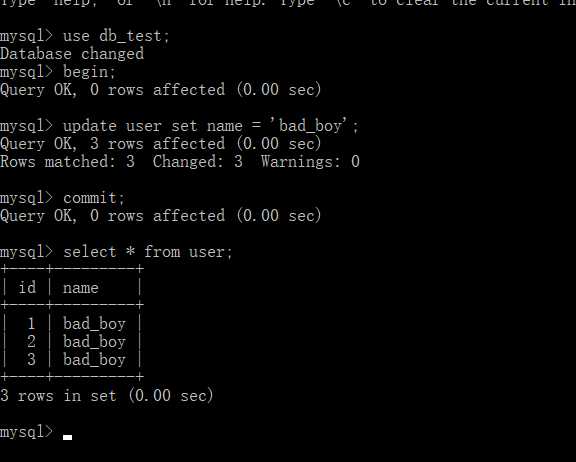Image resolution: width=576 pixels, height=462 pixels.
Task: Click bad_boy in row with id 2
Action: coord(94,342)
